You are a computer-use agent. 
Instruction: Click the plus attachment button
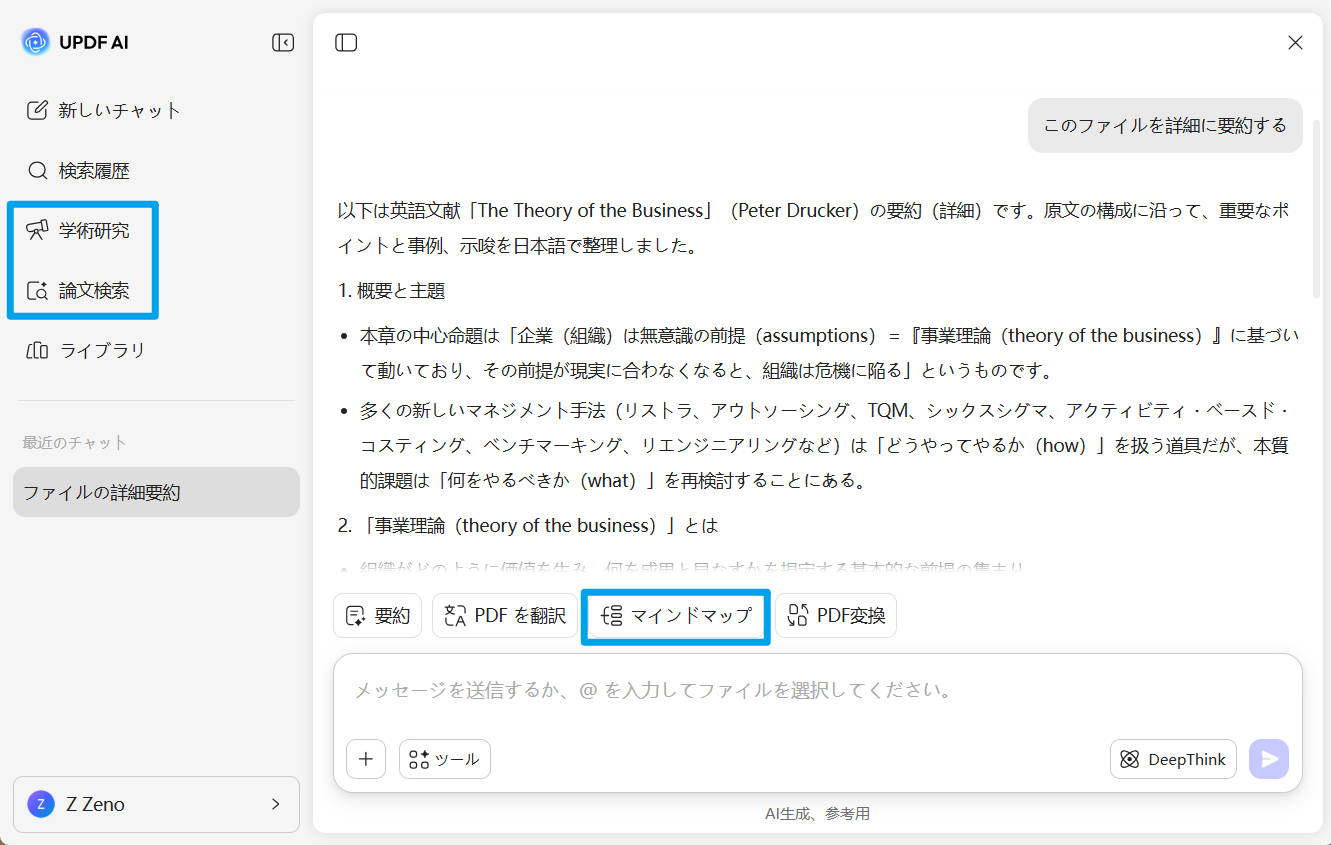click(x=366, y=759)
